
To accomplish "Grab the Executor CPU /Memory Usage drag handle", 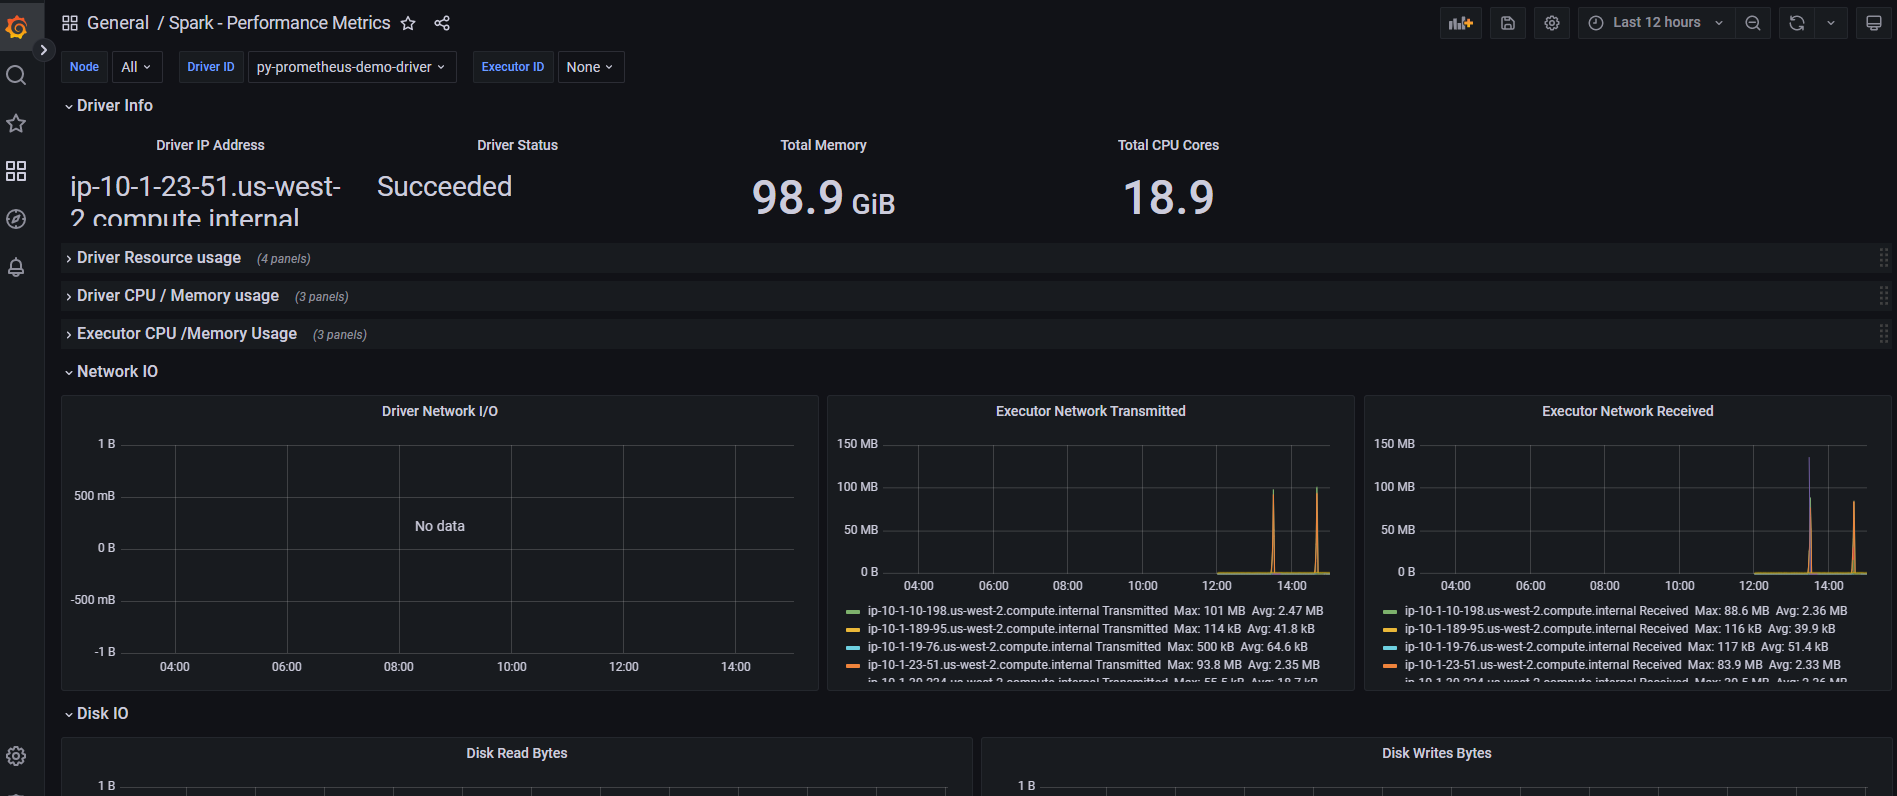I will point(1884,334).
